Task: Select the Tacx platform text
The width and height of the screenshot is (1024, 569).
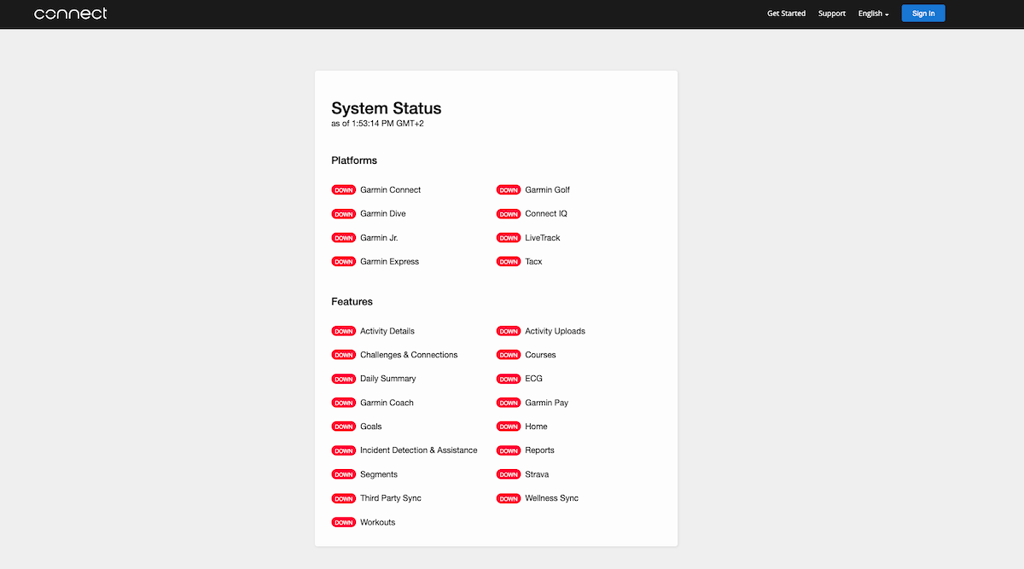Action: [534, 261]
